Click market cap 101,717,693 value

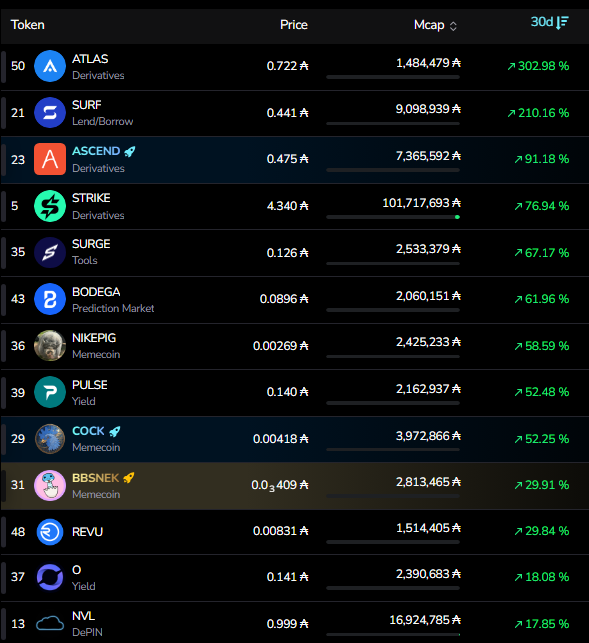421,203
